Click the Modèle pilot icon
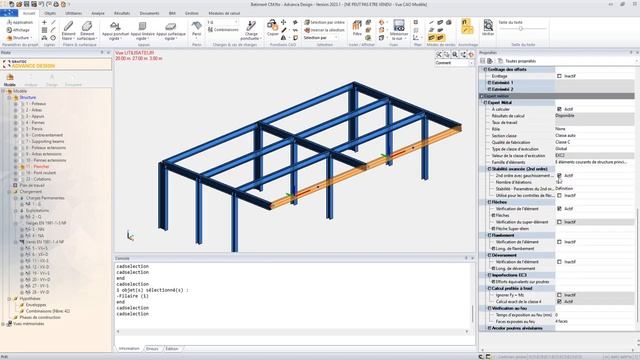The width and height of the screenshot is (640, 360). click(x=10, y=77)
